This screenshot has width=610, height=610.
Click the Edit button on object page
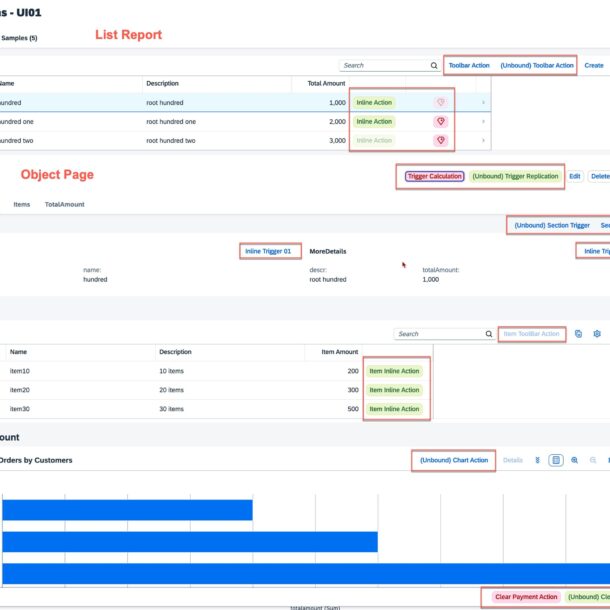pos(575,176)
